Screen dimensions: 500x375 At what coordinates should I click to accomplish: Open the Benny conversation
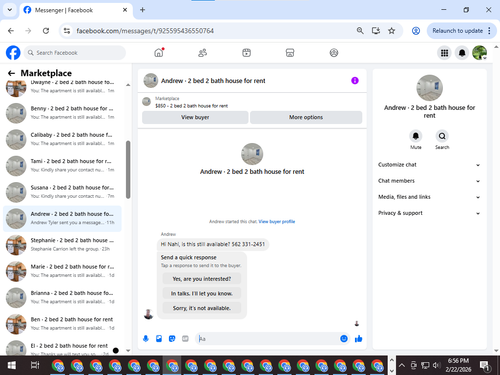click(62, 113)
